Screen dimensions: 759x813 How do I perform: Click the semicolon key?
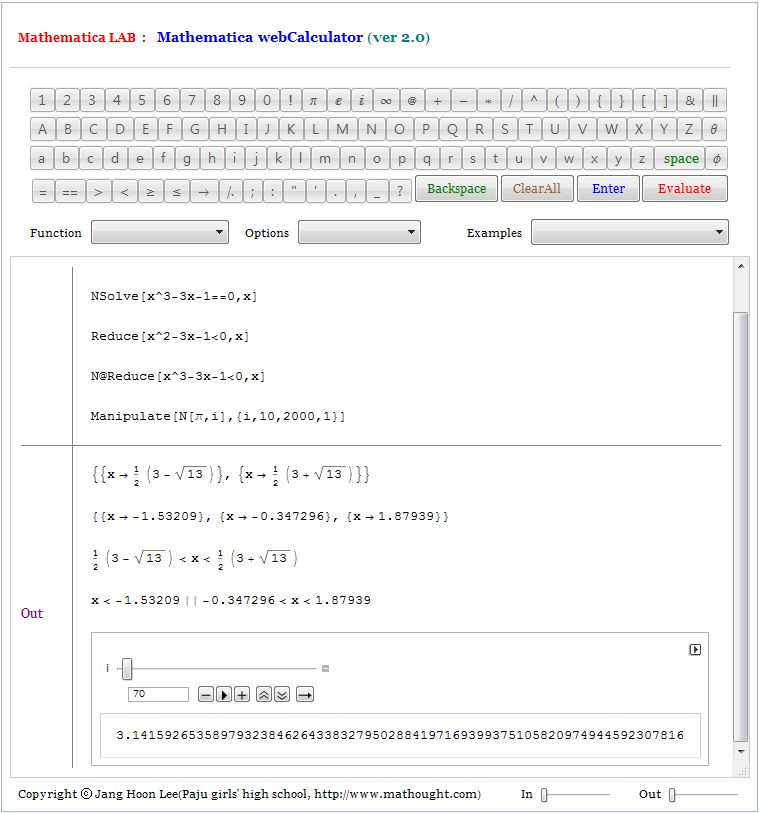pyautogui.click(x=252, y=192)
